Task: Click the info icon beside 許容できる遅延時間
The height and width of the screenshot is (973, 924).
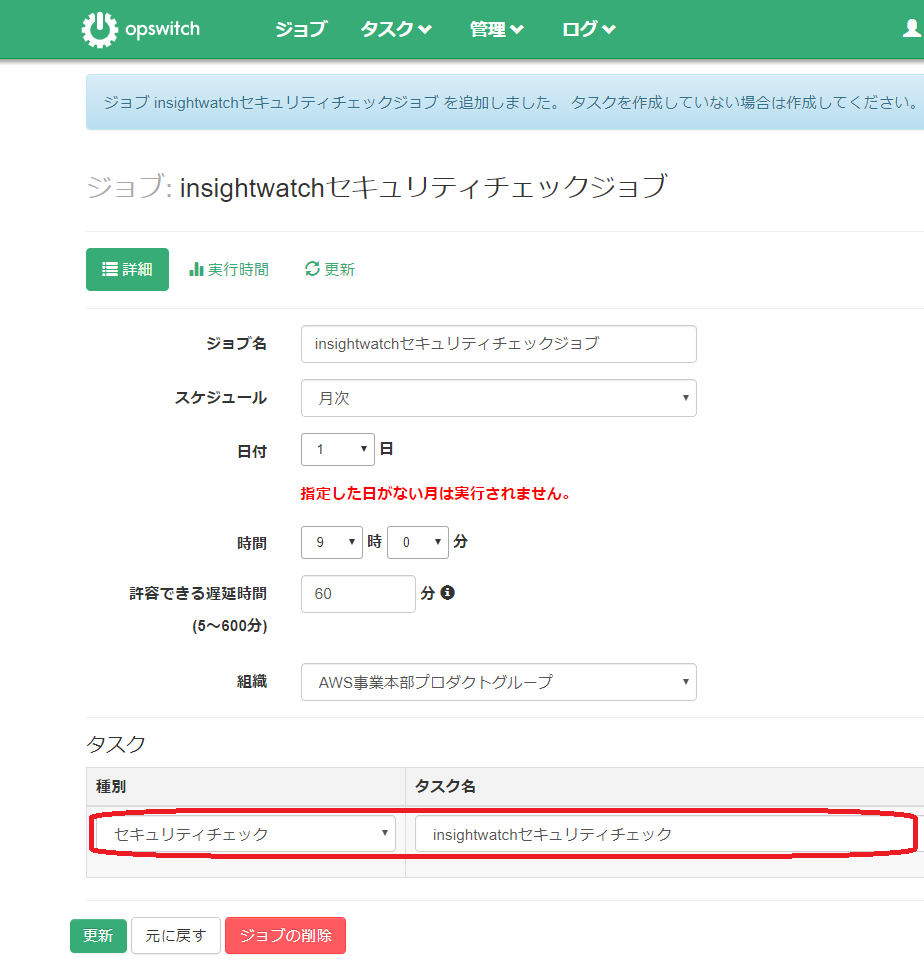Action: point(447,593)
